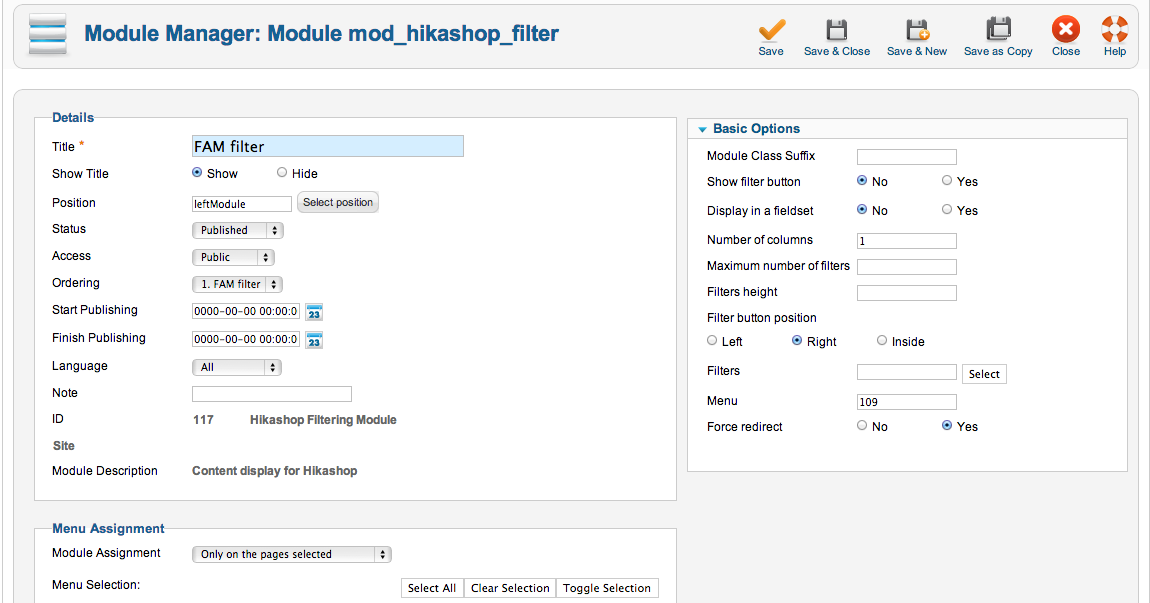Open the Start Publishing calendar picker

[314, 312]
